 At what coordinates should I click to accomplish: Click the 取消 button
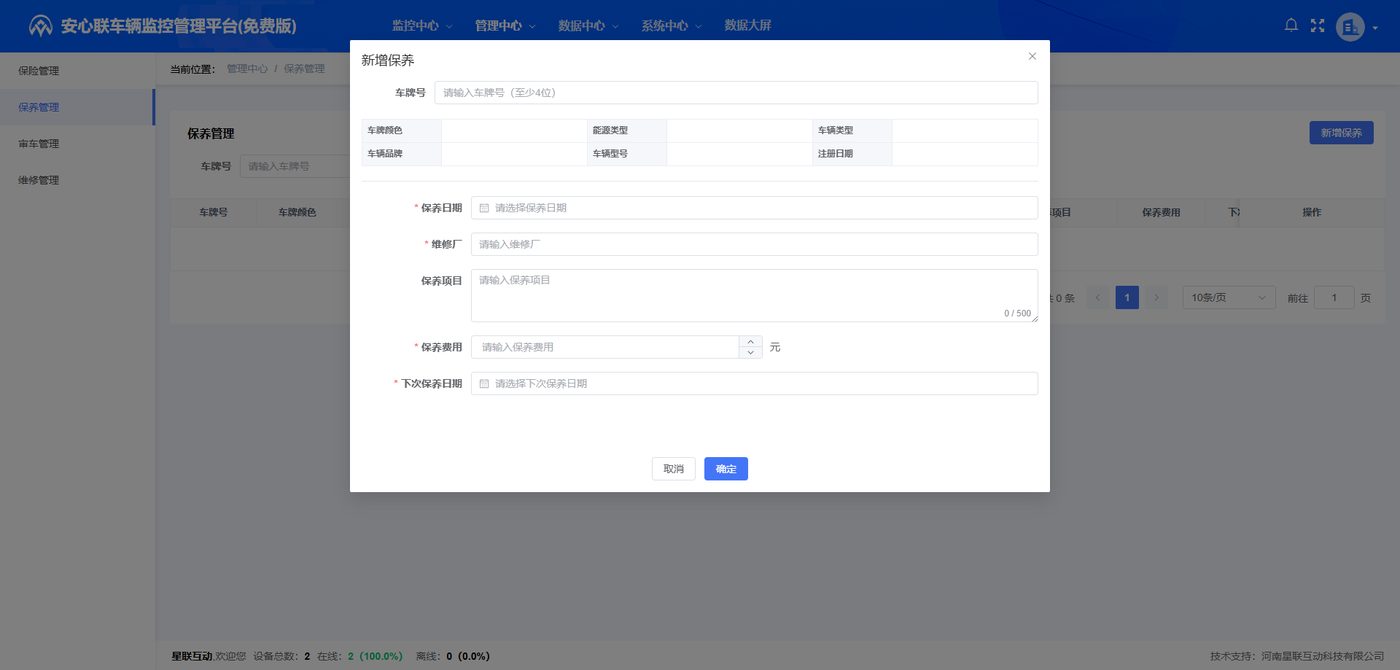pos(673,469)
